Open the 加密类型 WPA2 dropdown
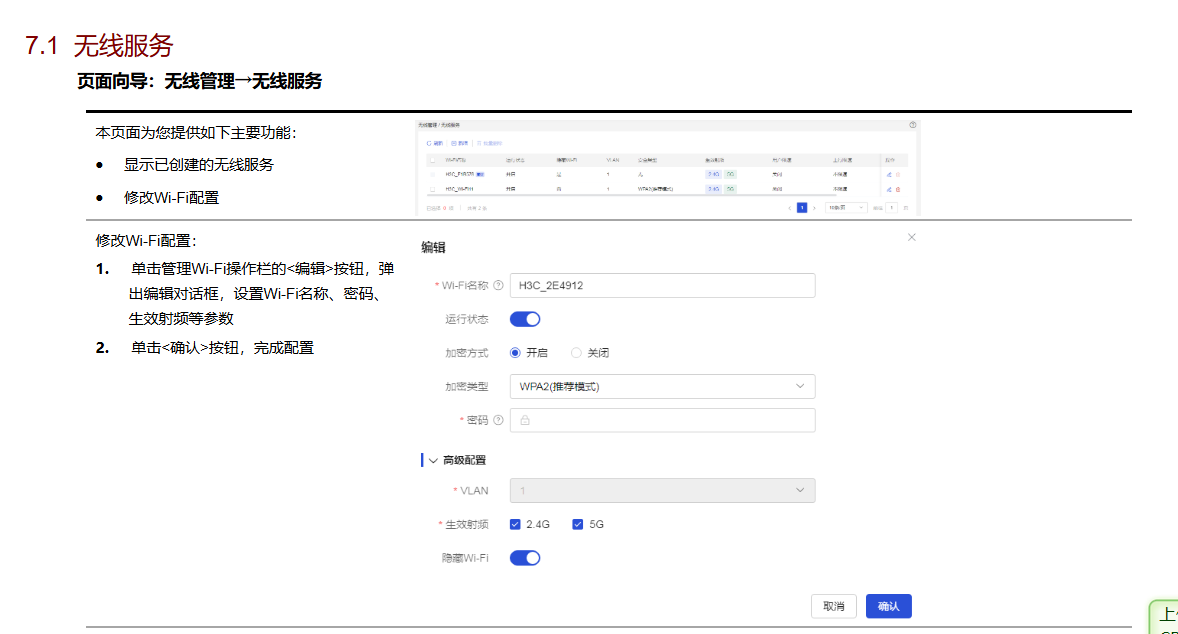This screenshot has width=1178, height=634. (662, 387)
